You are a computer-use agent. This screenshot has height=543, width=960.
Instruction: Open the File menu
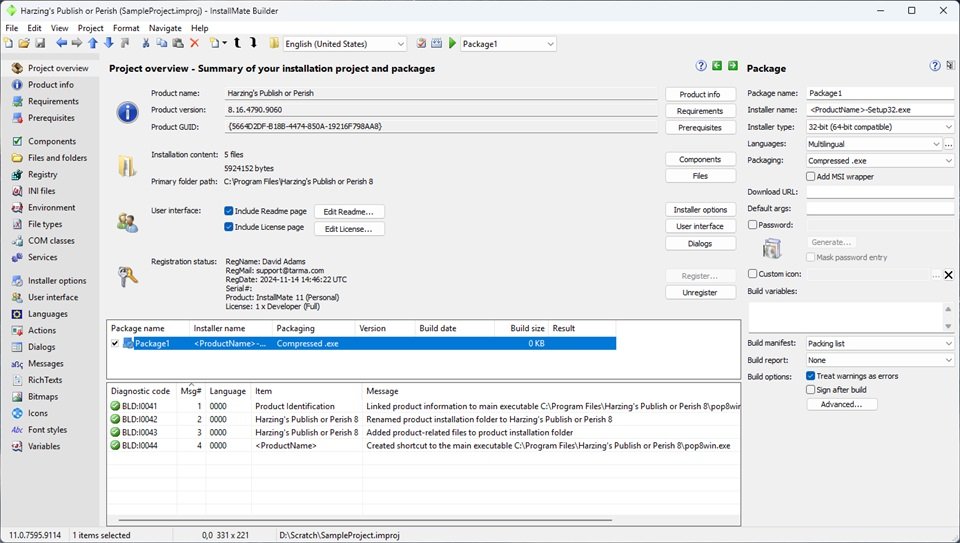(x=12, y=28)
